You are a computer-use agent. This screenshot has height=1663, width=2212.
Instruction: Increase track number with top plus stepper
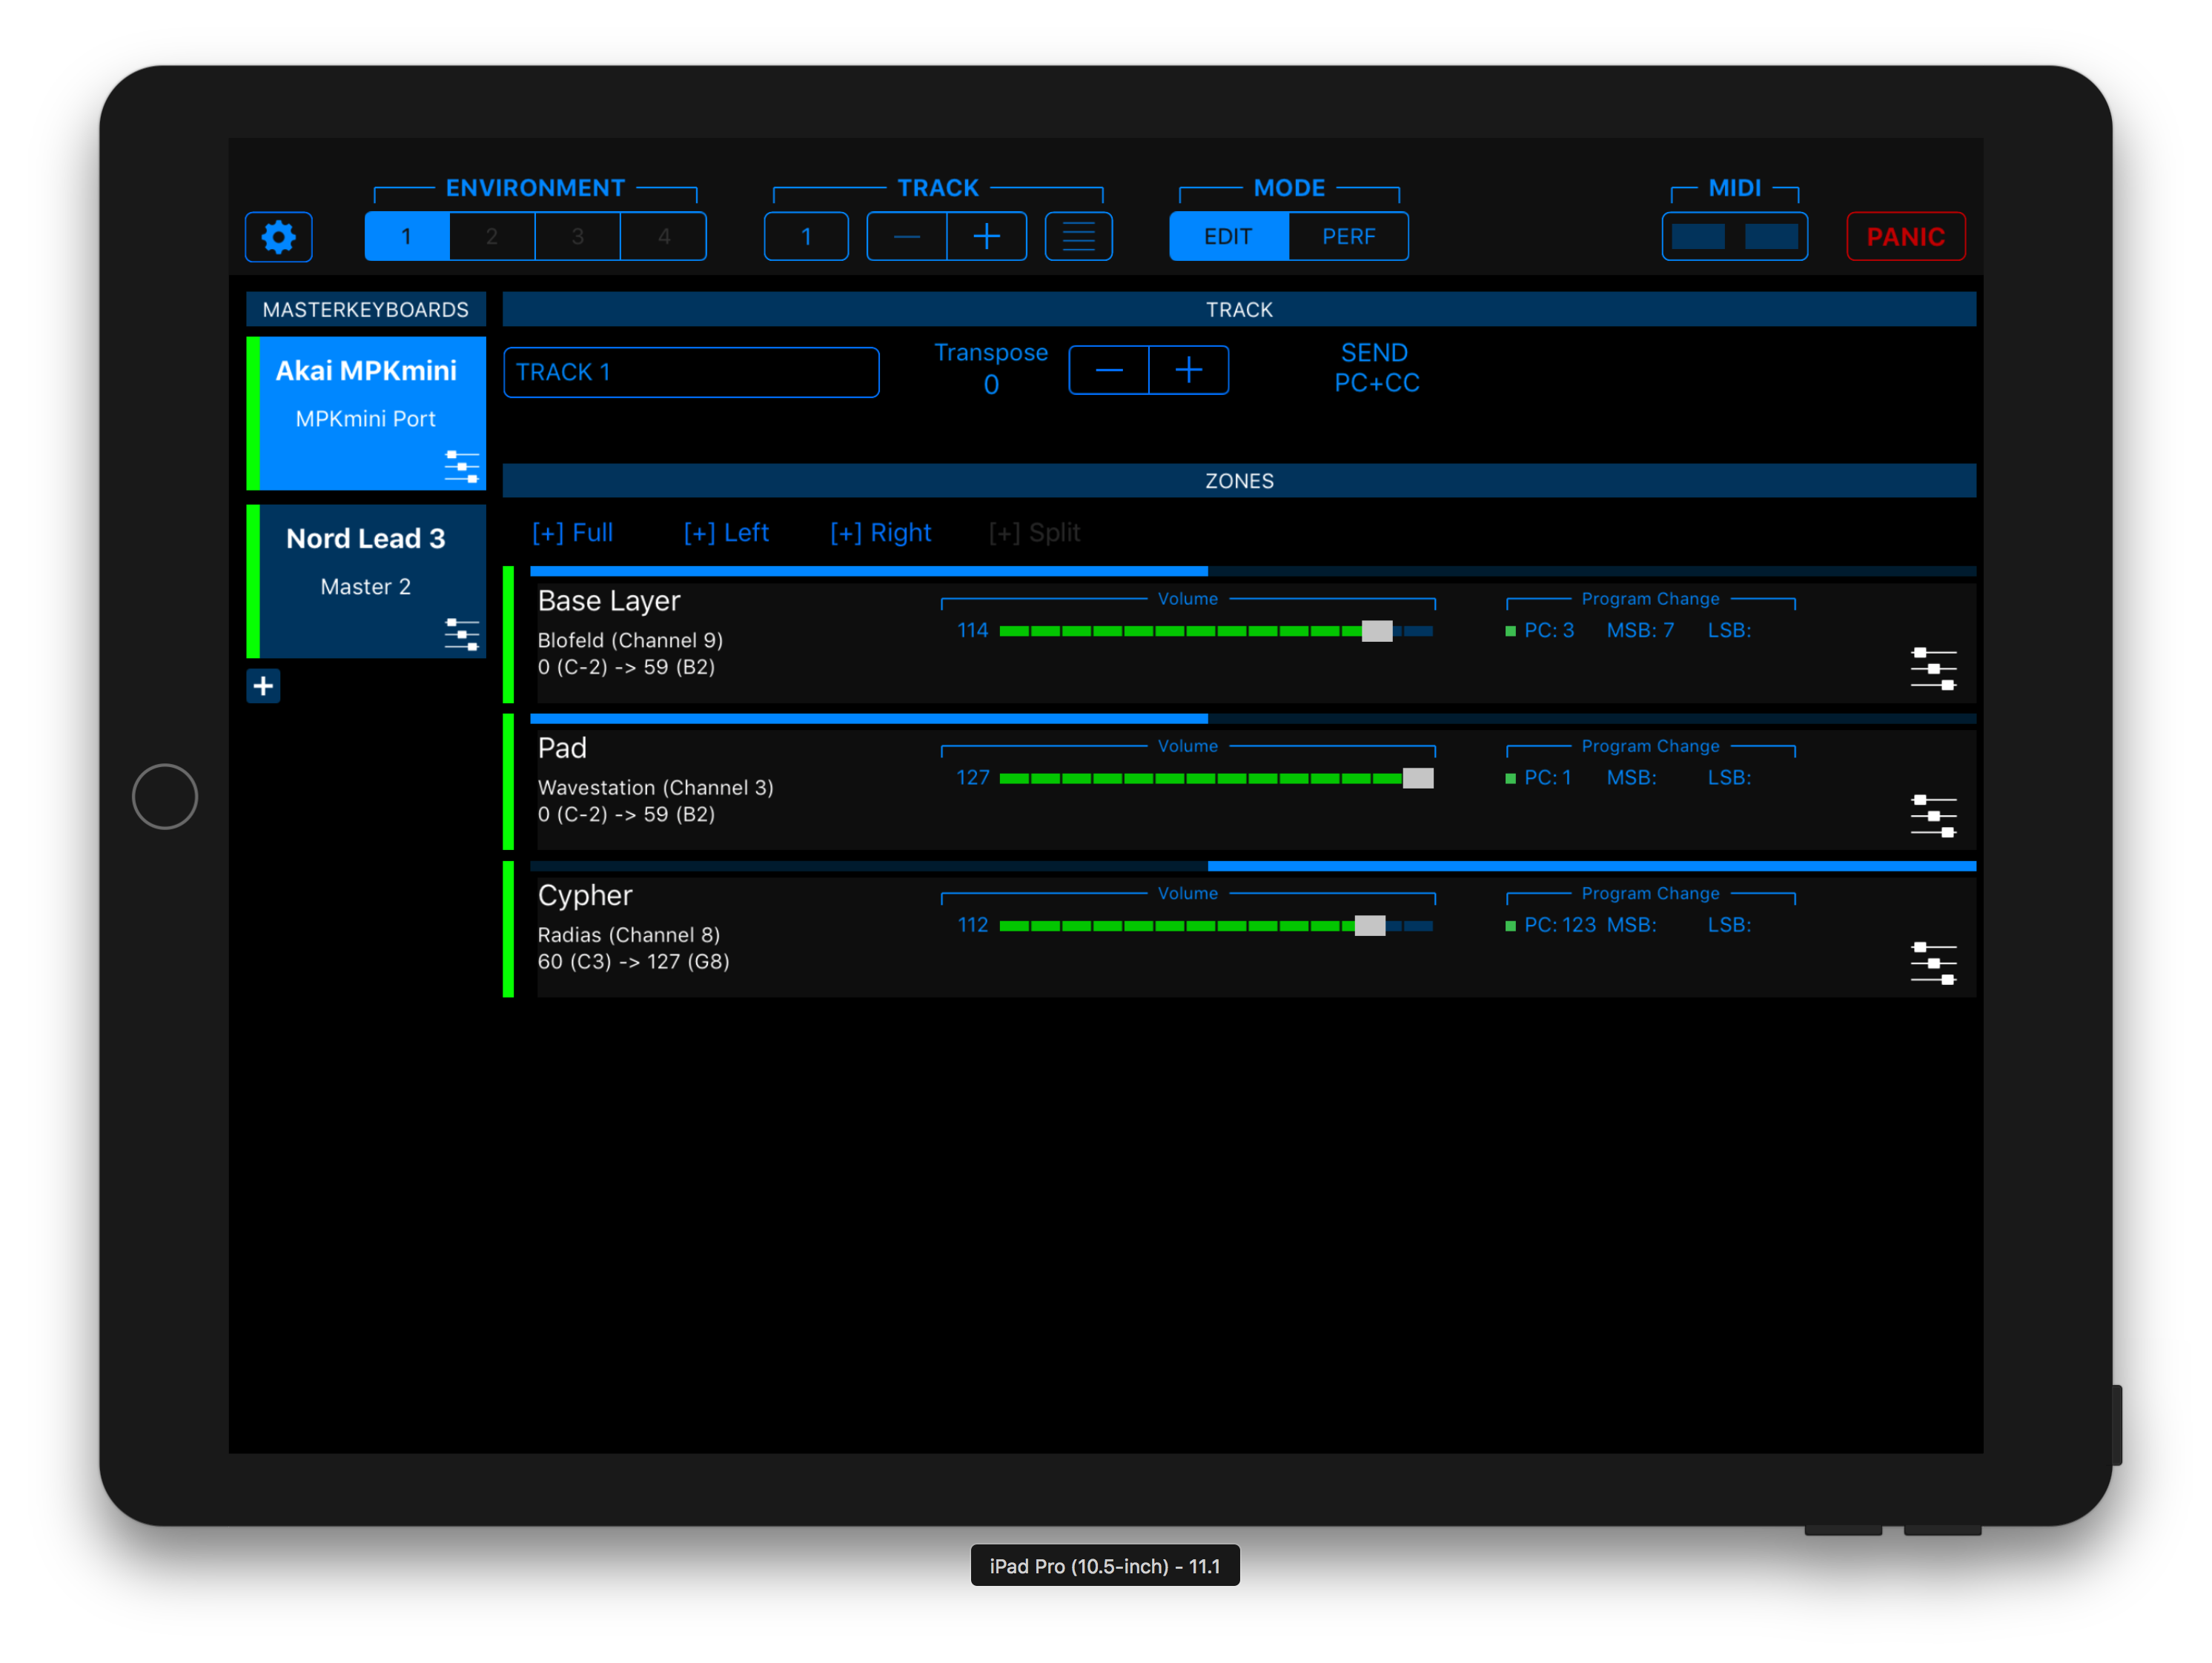point(986,237)
